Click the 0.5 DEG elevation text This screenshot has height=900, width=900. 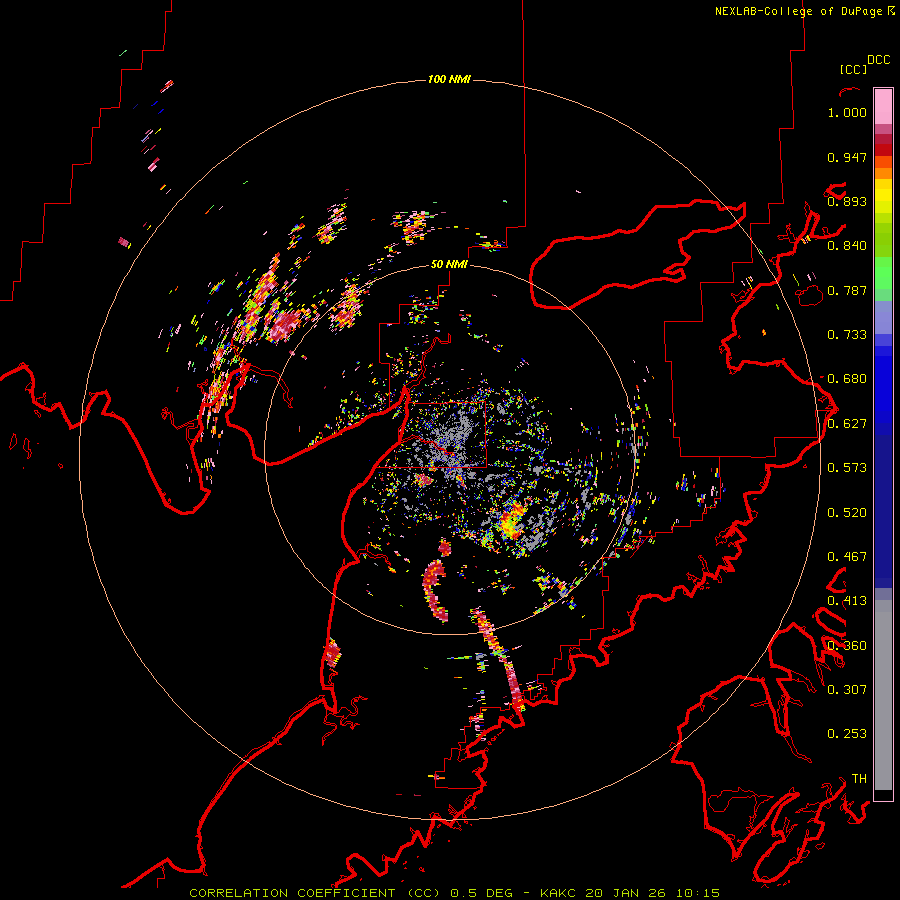coord(481,893)
